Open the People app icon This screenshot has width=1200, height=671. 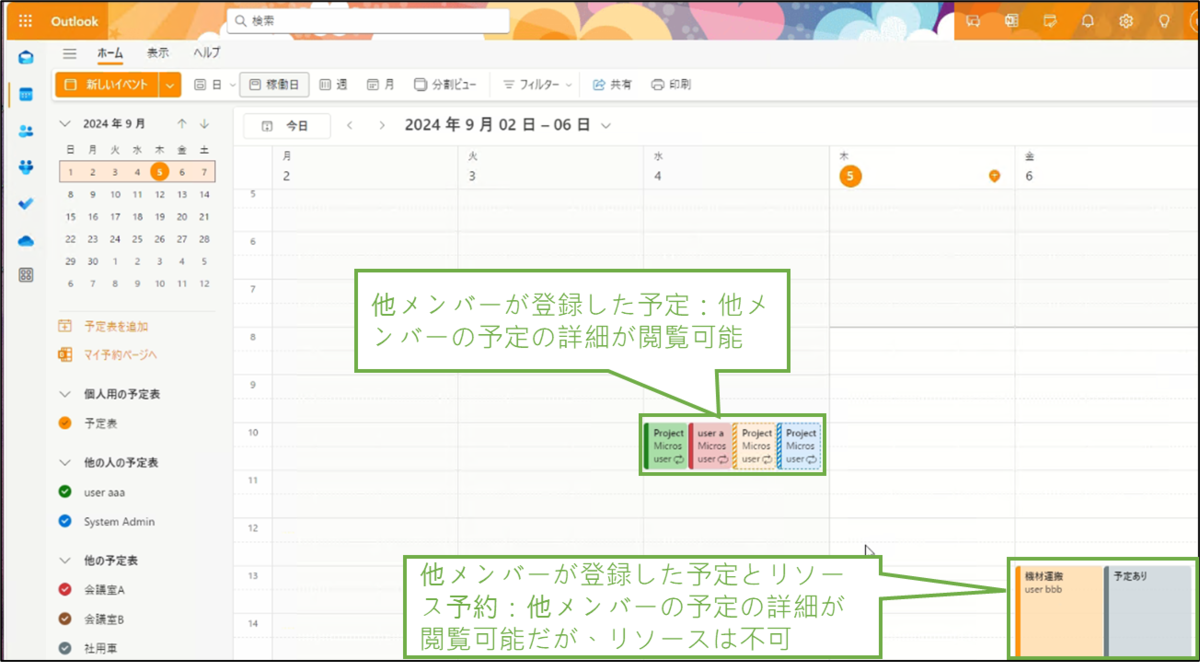(x=25, y=131)
